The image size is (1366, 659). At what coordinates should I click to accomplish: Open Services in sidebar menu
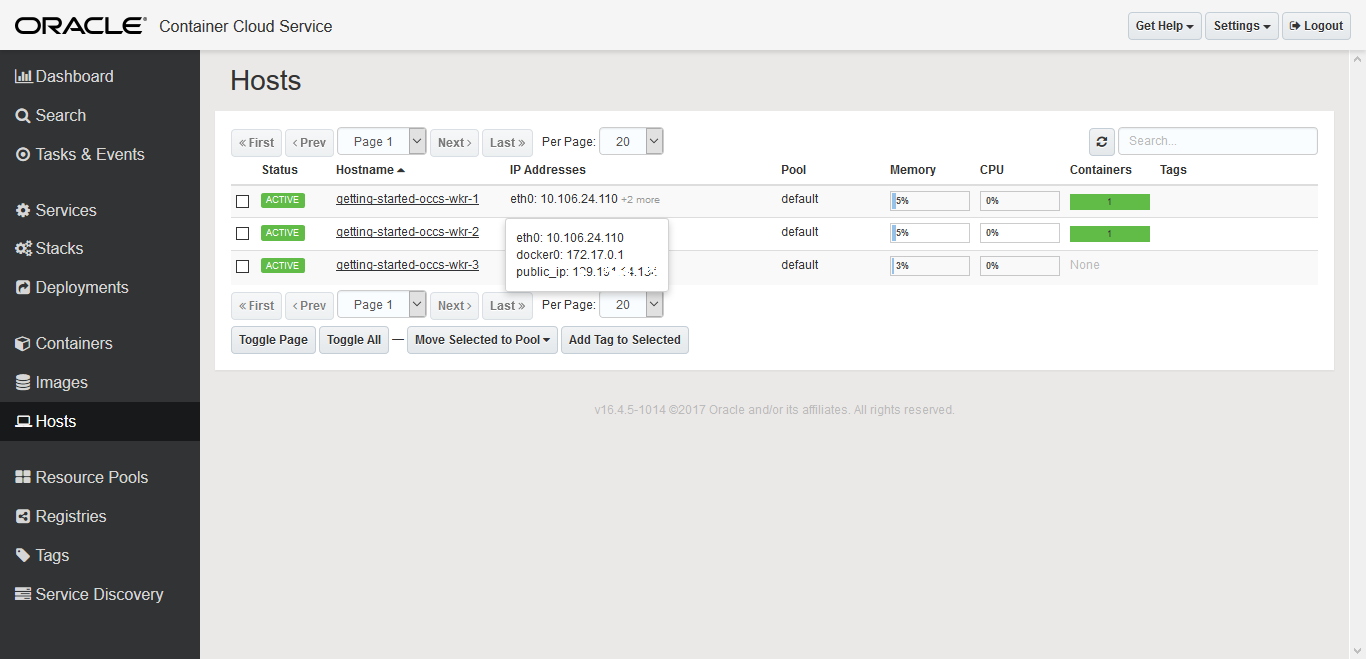tap(66, 210)
